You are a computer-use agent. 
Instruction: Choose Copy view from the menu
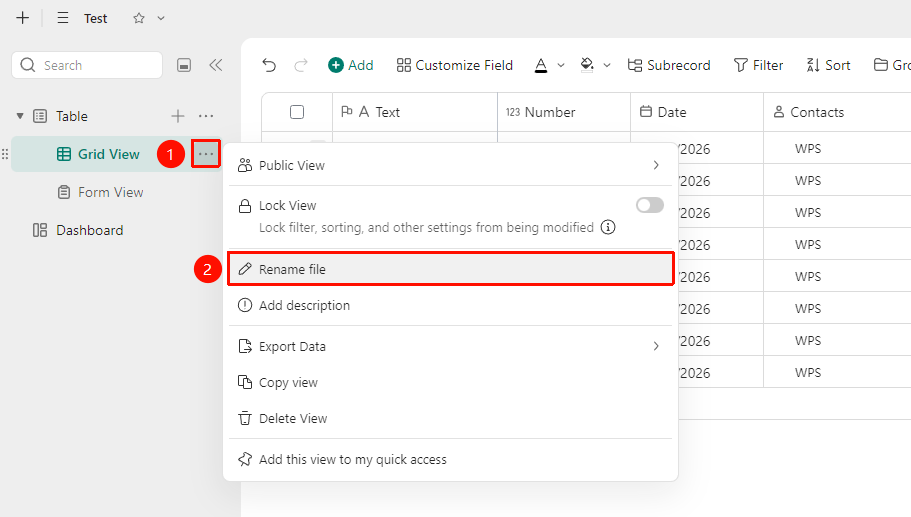point(450,383)
